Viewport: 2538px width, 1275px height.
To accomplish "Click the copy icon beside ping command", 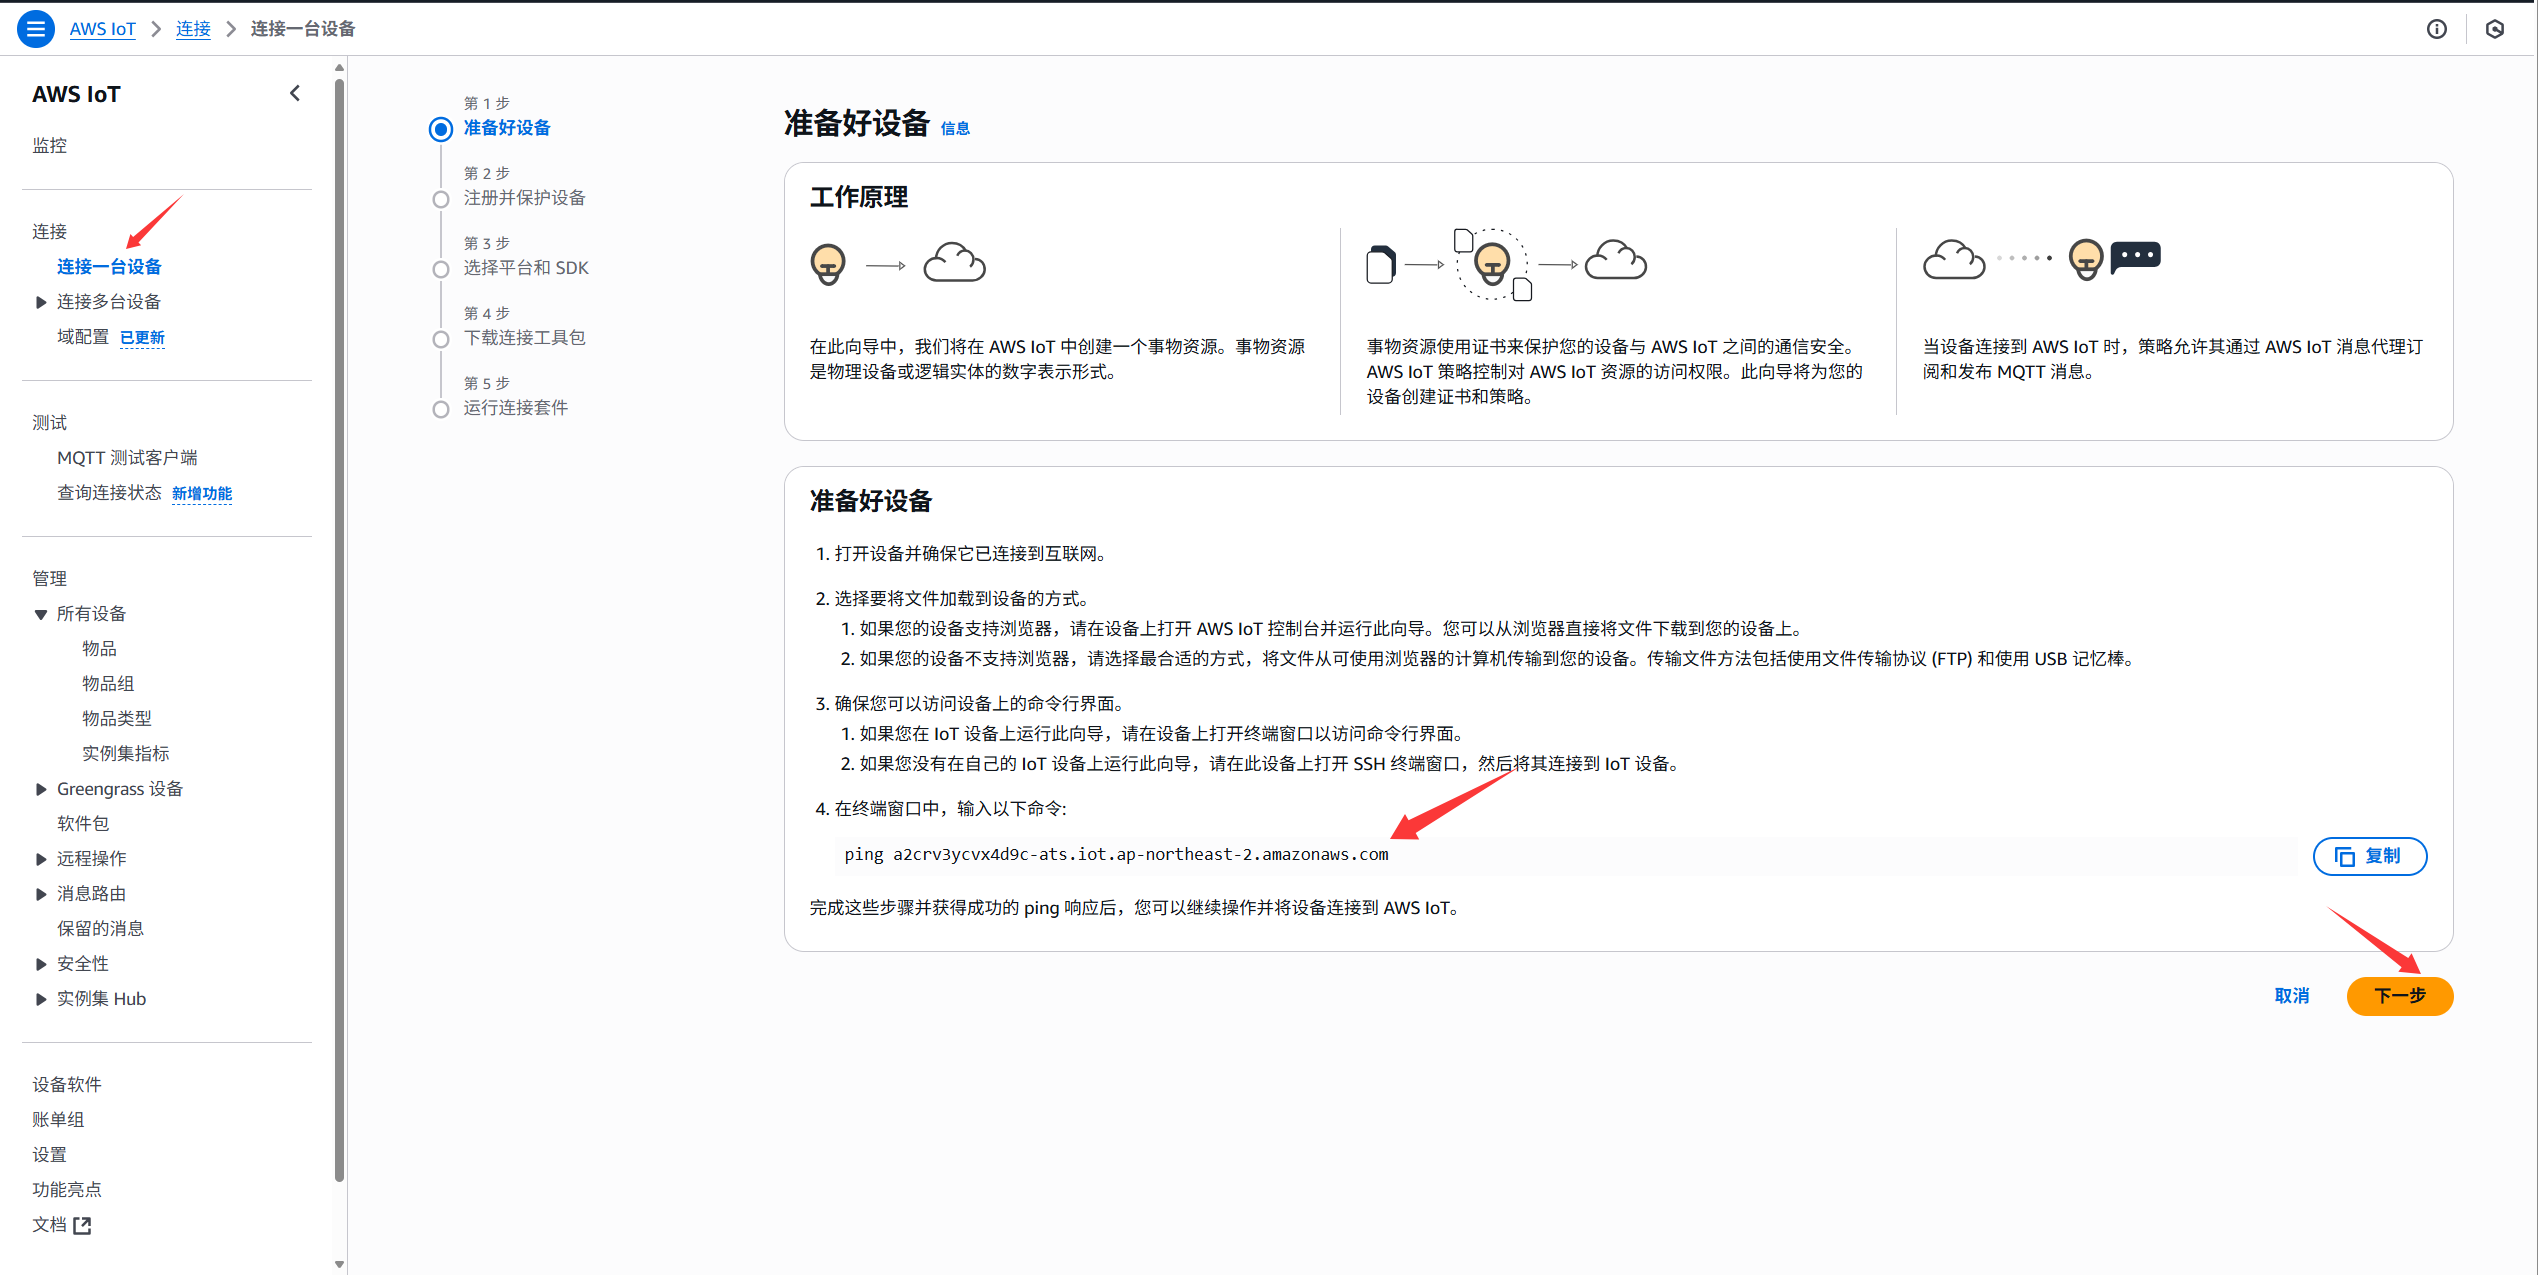I will [x=2344, y=856].
